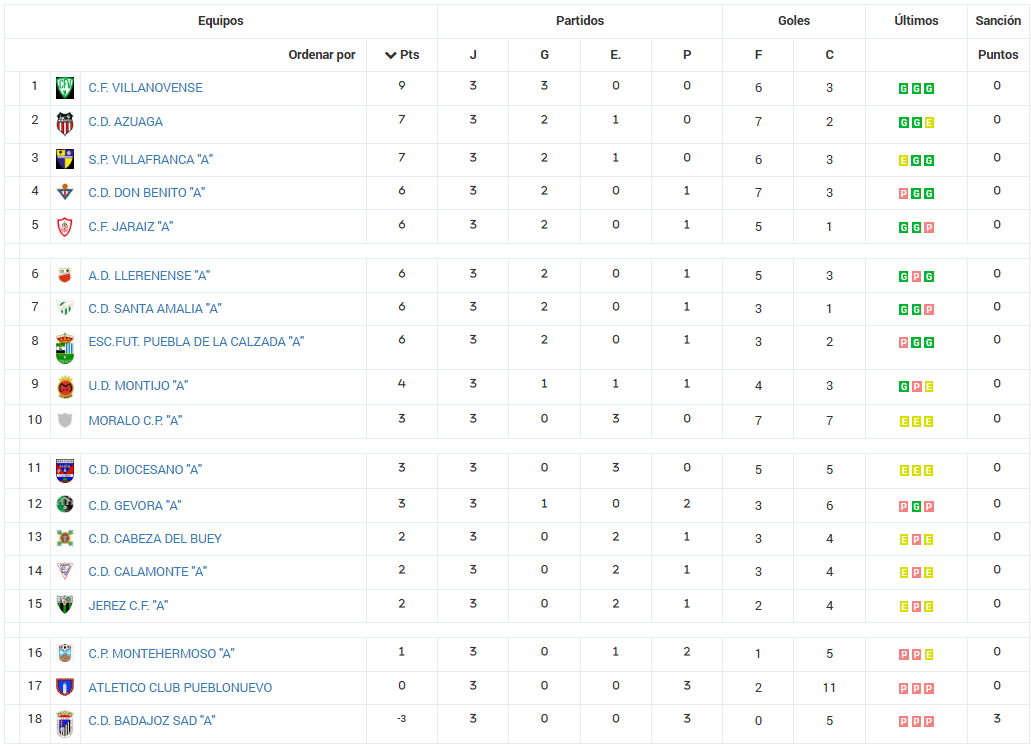Screen dimensions: 1031x746
Task: Open C.D. CABEZA DEL BUEY link
Action: click(155, 539)
